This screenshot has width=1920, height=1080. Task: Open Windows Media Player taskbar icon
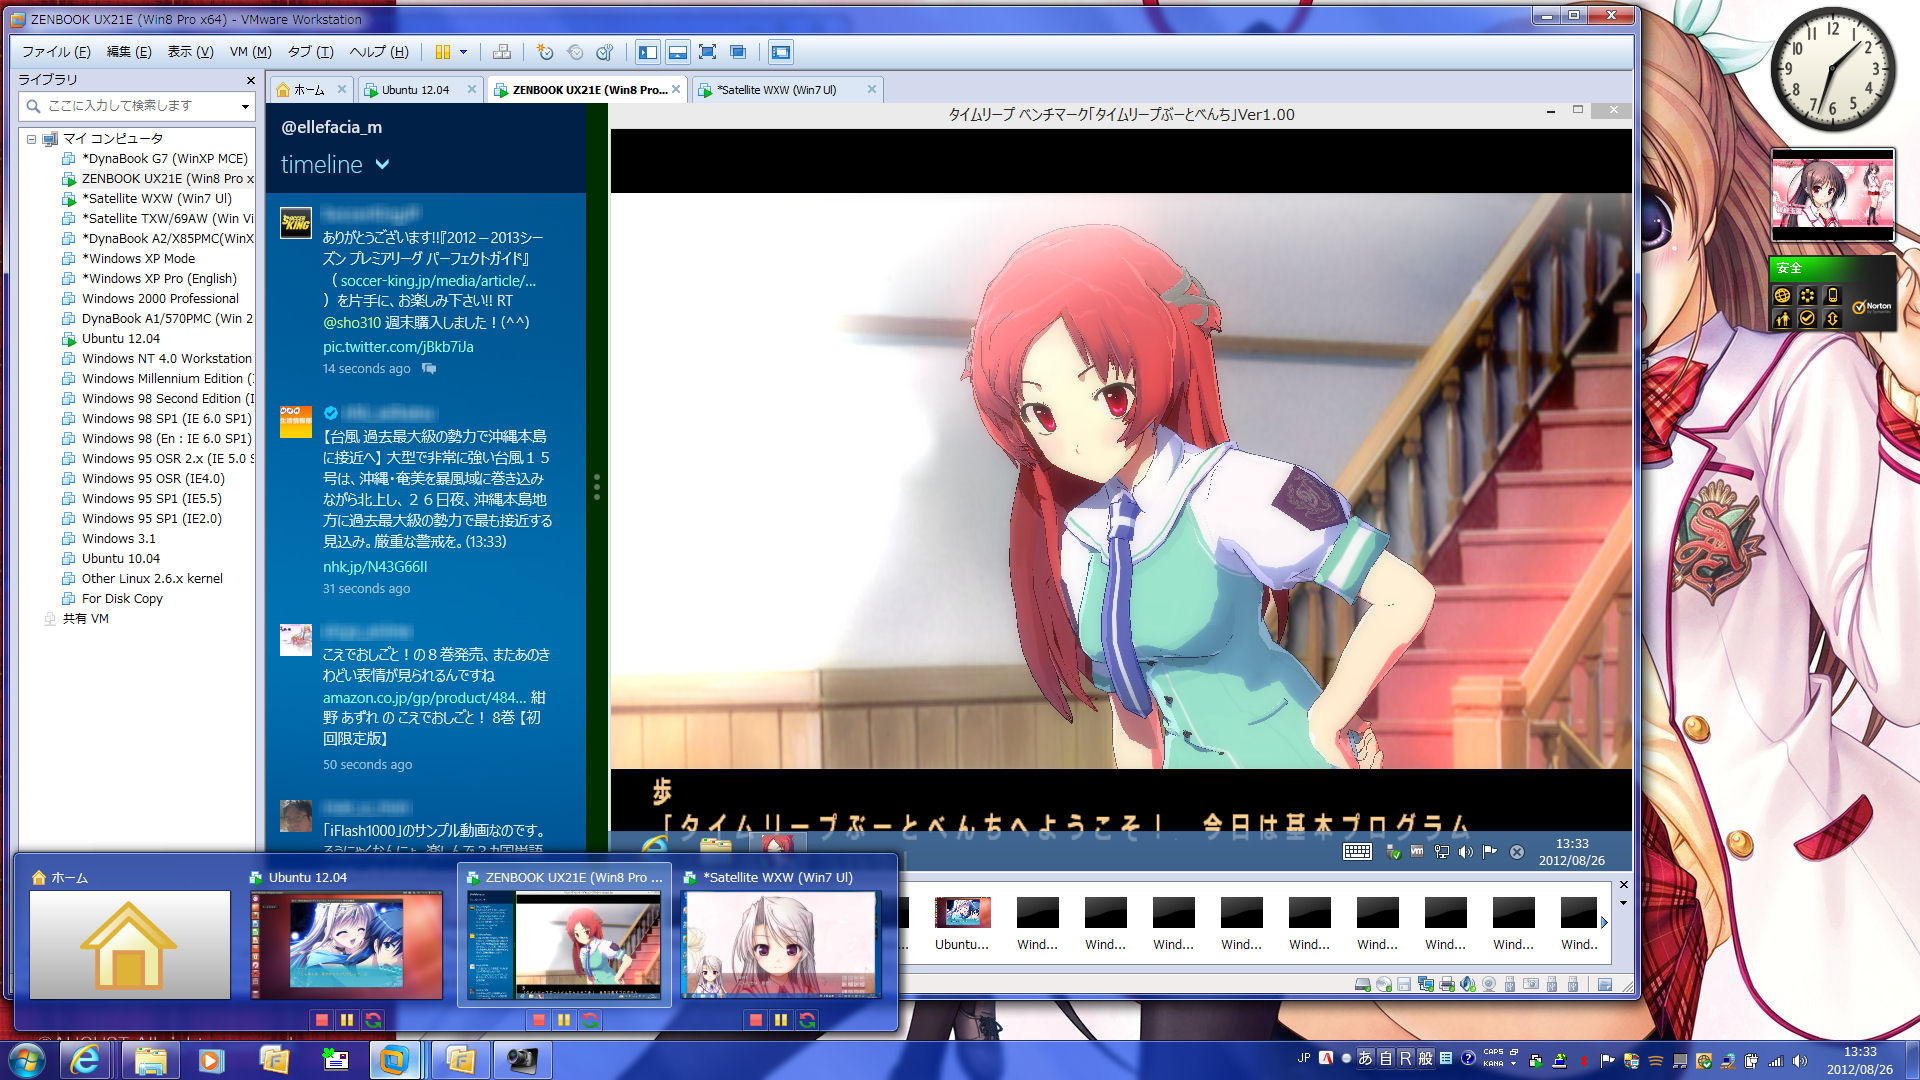(x=210, y=1060)
